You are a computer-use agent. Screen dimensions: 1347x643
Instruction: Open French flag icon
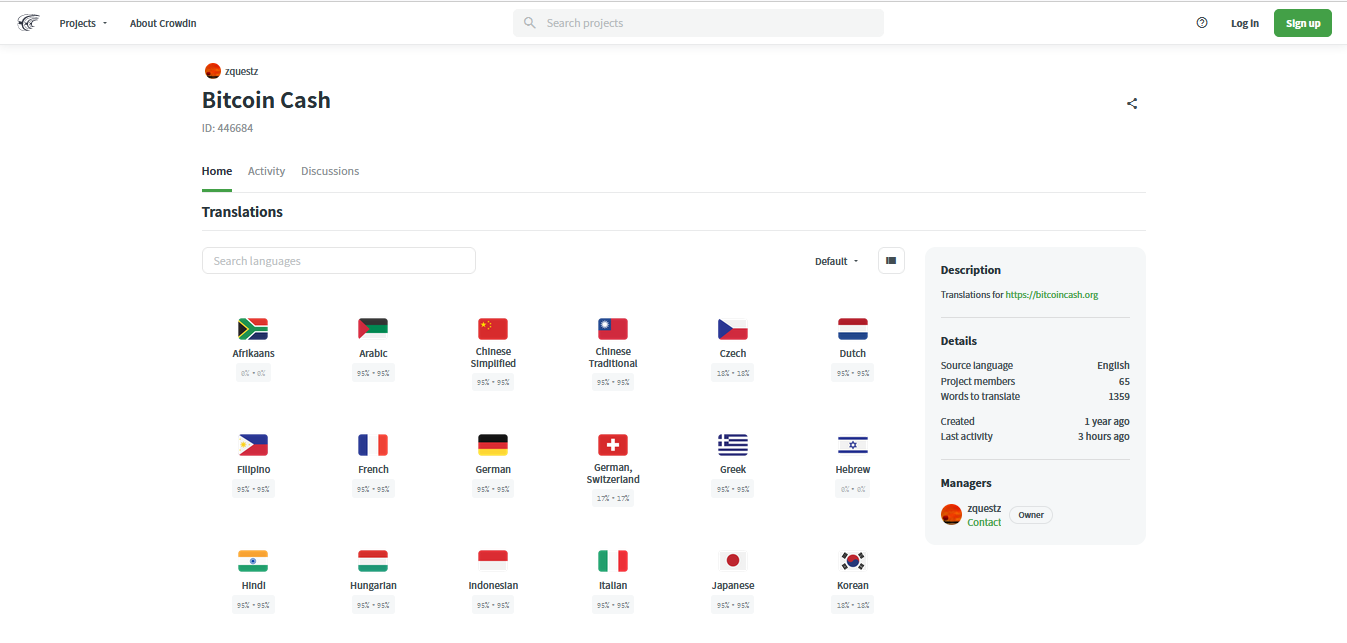tap(373, 445)
